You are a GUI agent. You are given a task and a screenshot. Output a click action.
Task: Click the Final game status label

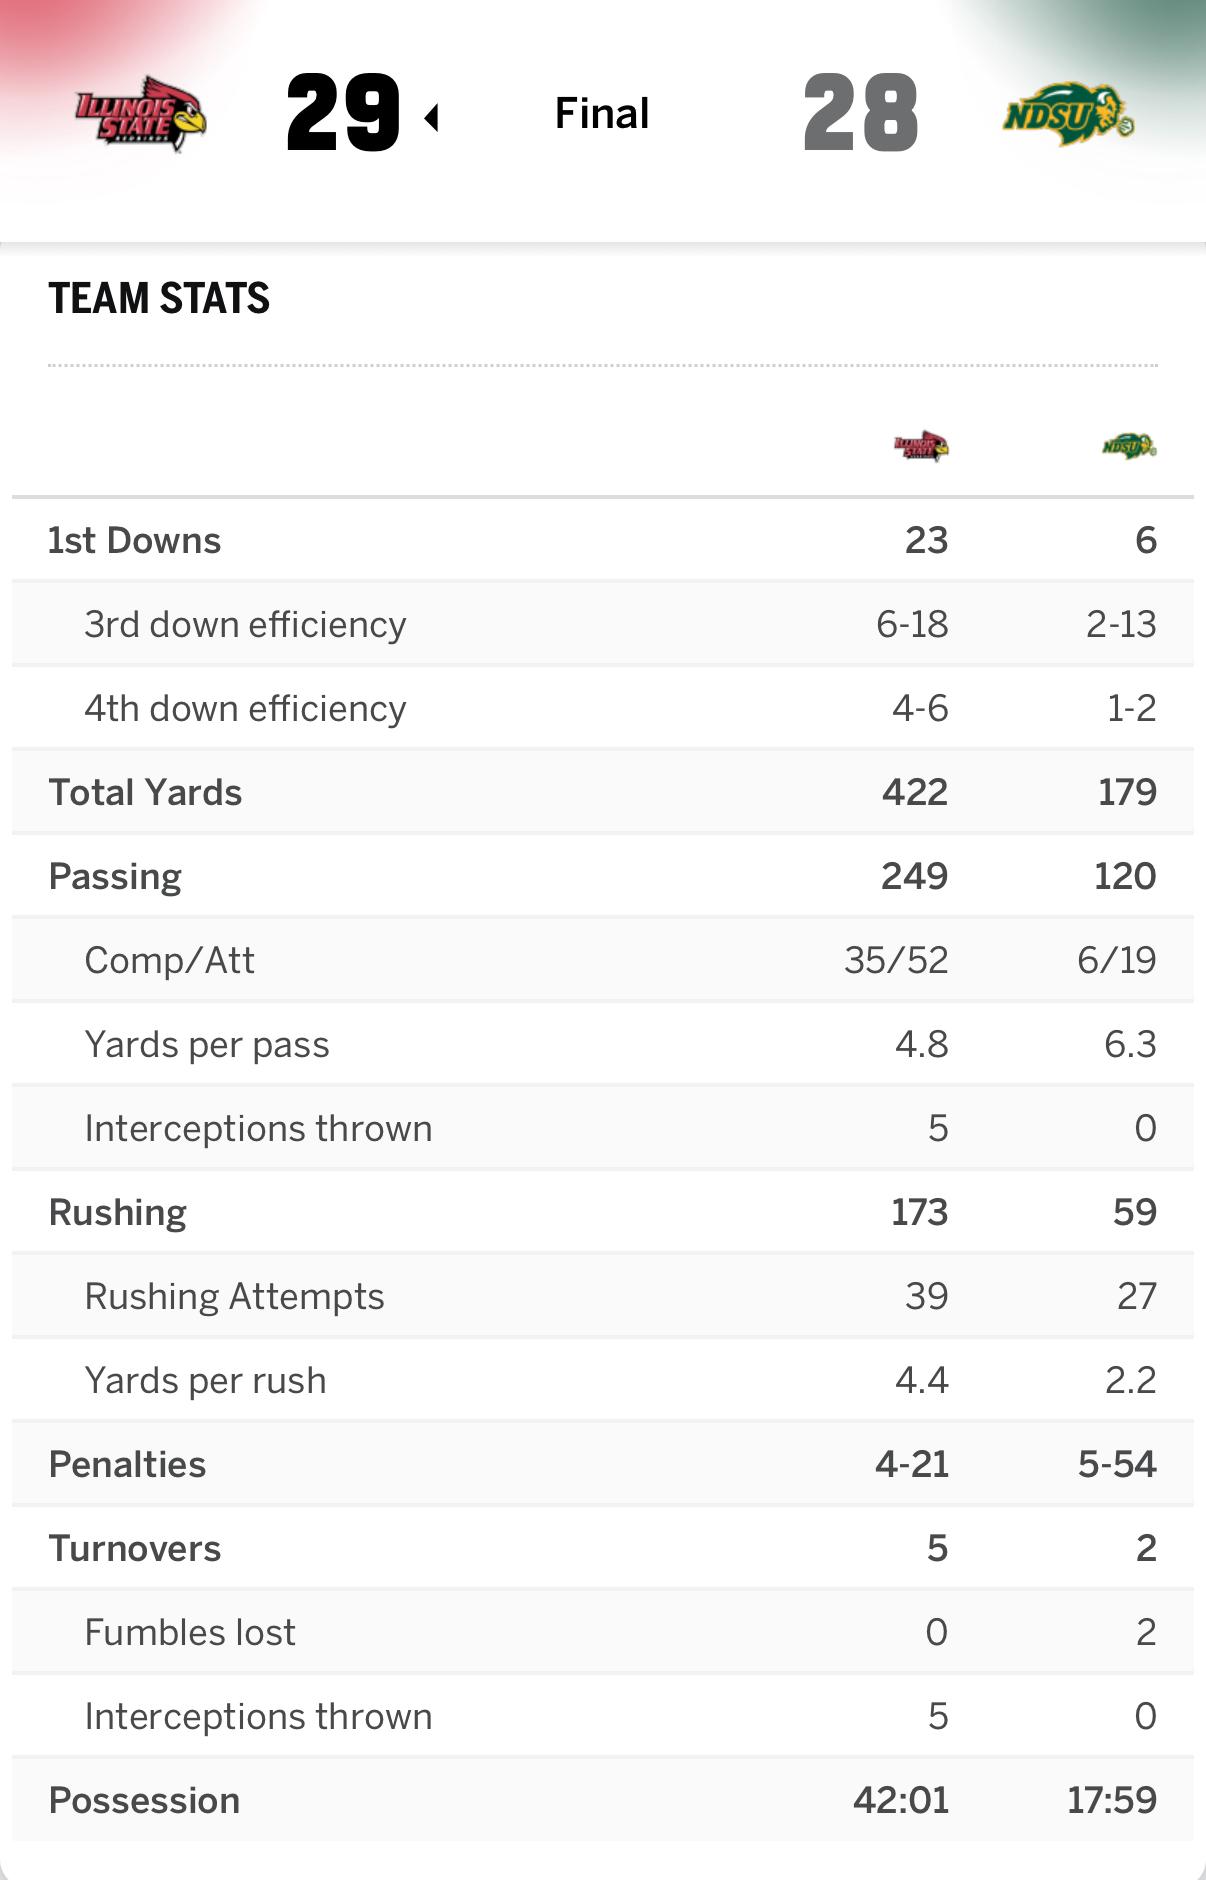click(x=602, y=113)
